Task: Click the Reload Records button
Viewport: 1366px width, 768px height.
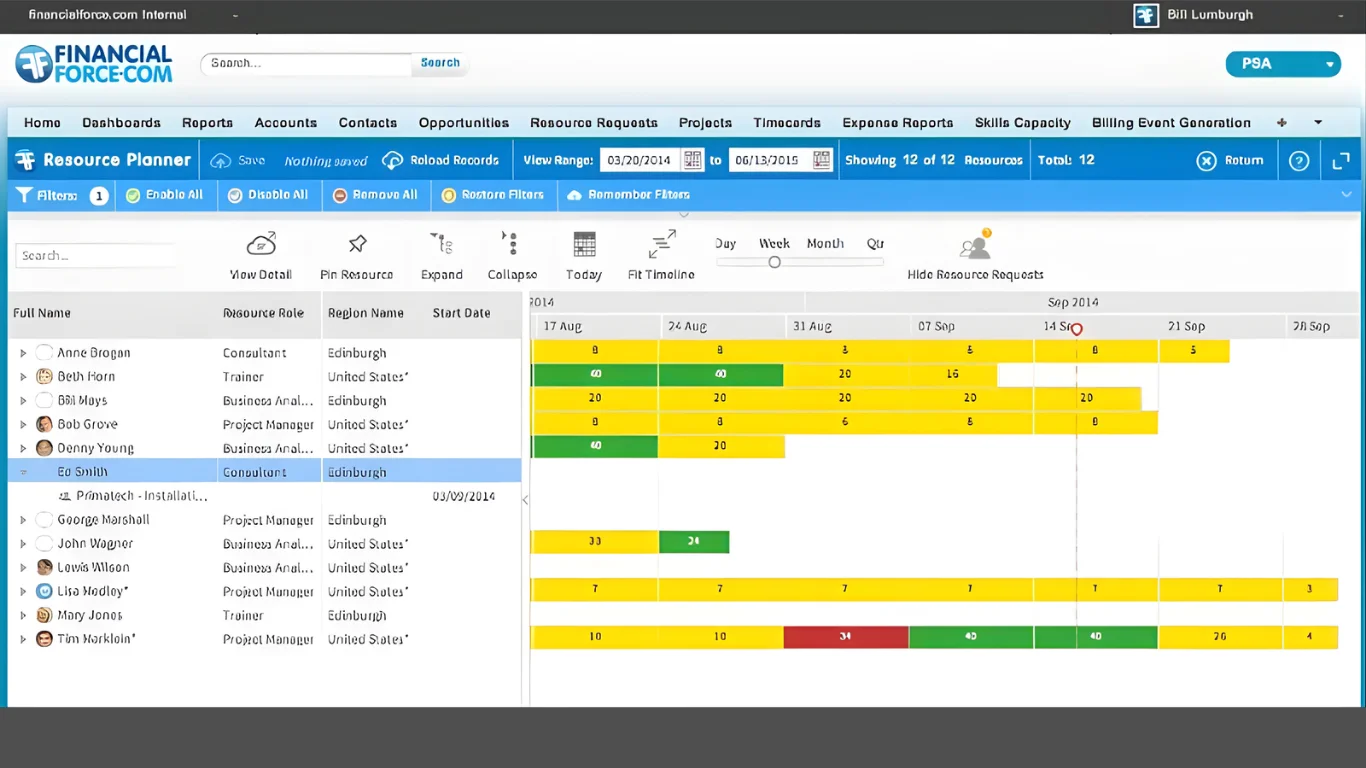Action: click(x=441, y=160)
